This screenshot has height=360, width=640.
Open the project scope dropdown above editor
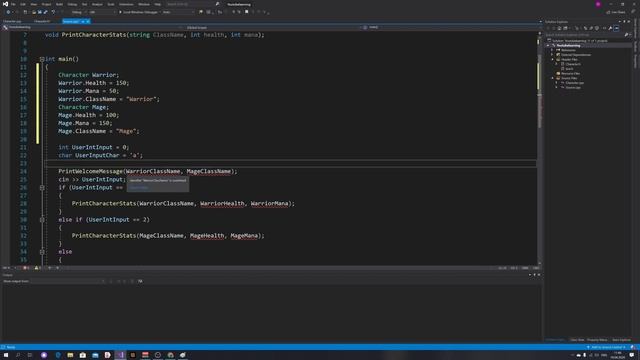[92, 27]
